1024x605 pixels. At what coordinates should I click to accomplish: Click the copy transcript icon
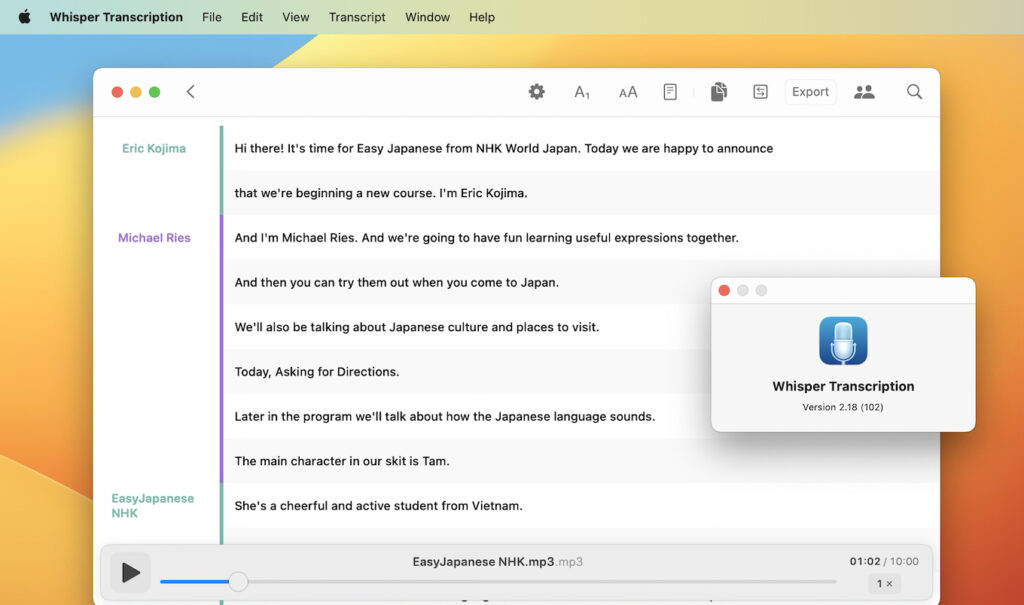coord(719,91)
